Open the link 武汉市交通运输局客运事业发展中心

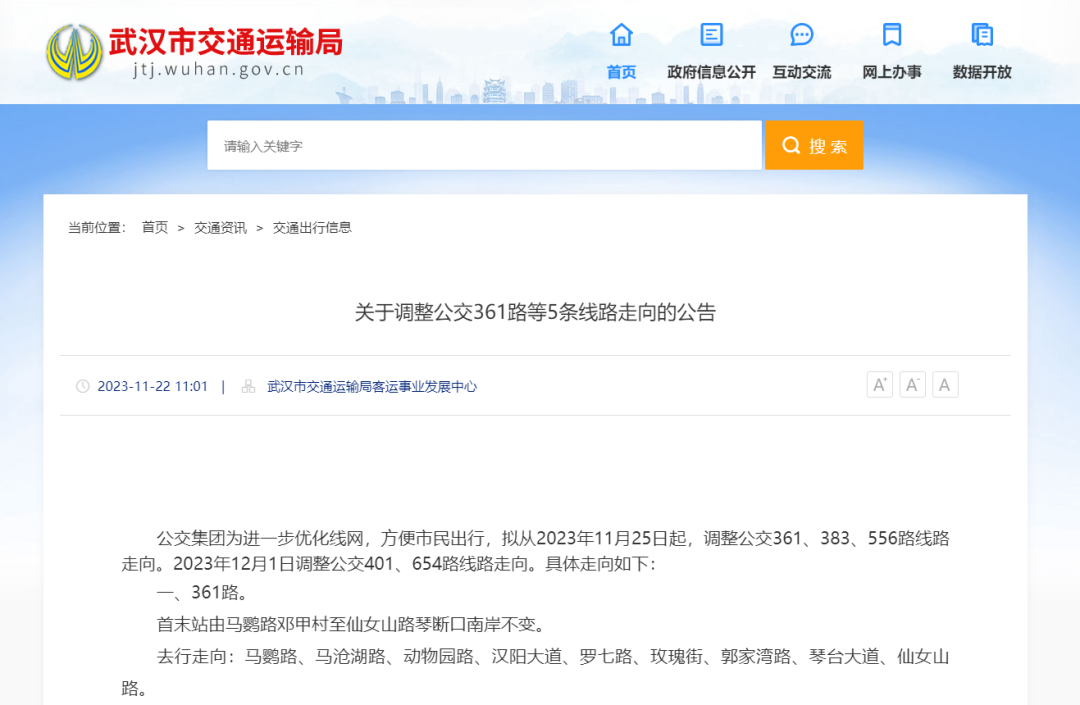371,386
